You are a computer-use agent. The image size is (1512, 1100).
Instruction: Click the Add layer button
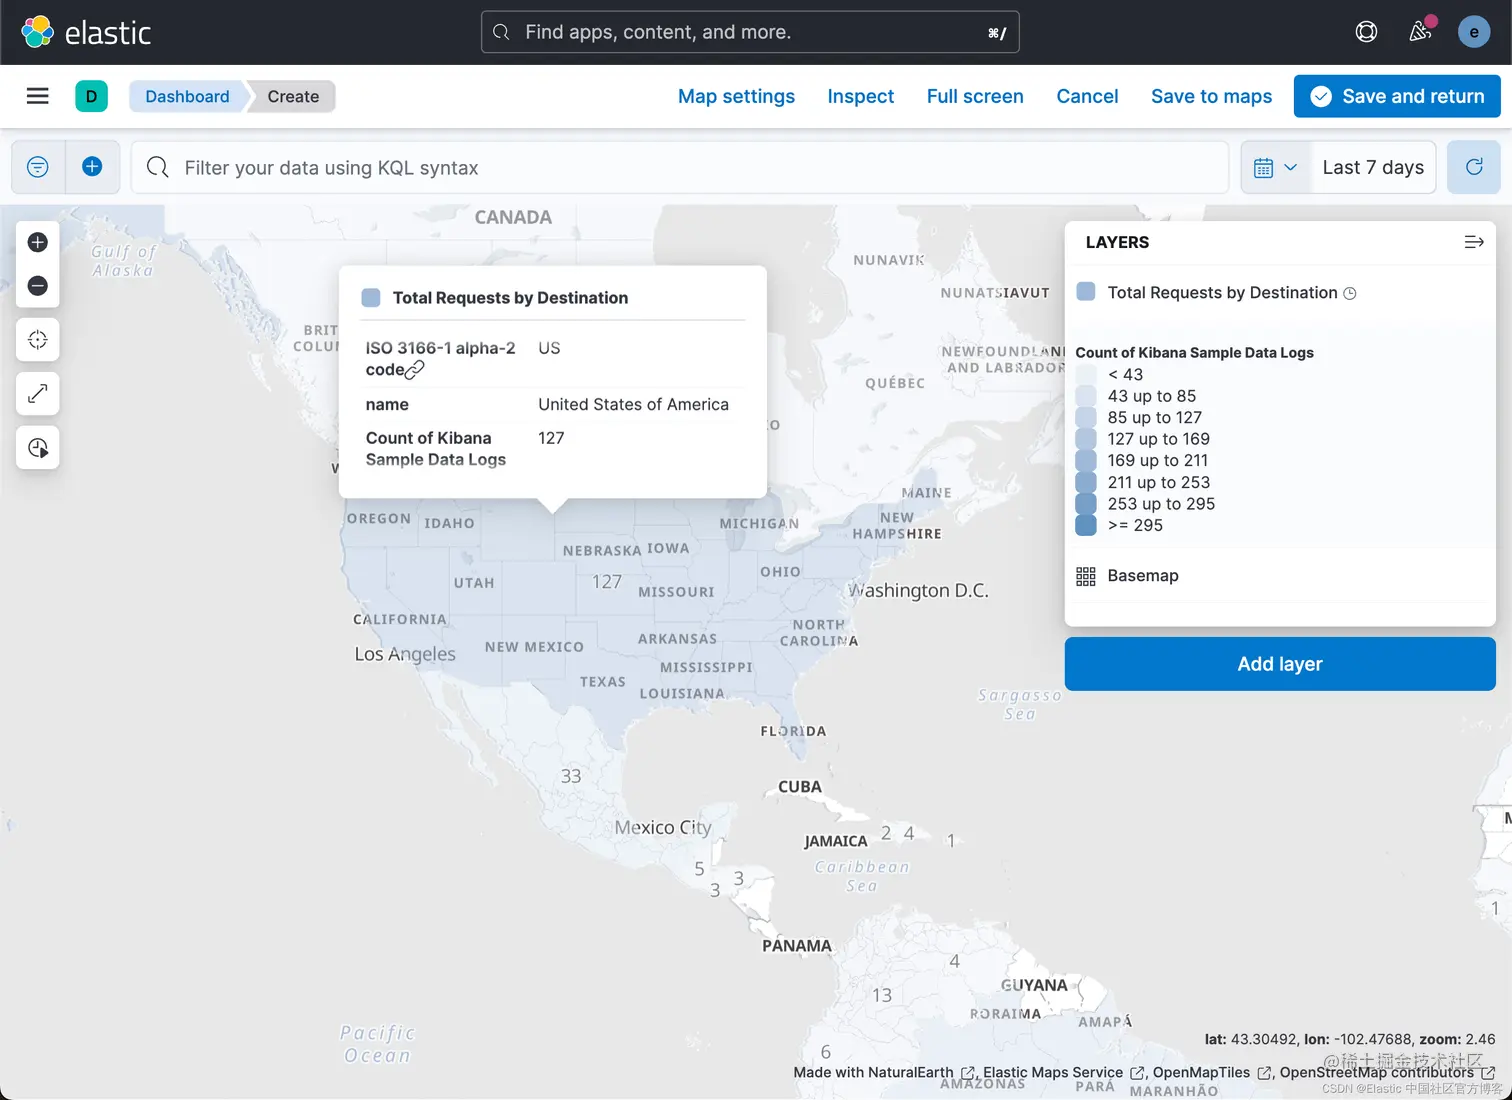1280,664
